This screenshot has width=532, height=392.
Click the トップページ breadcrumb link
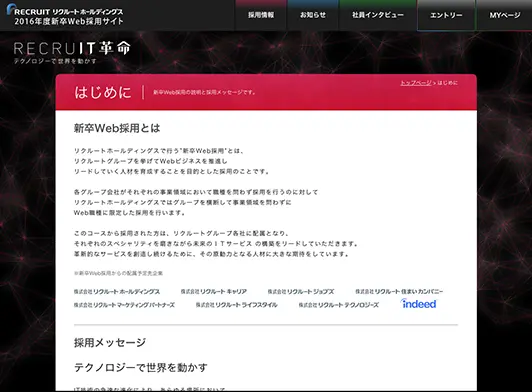click(416, 83)
